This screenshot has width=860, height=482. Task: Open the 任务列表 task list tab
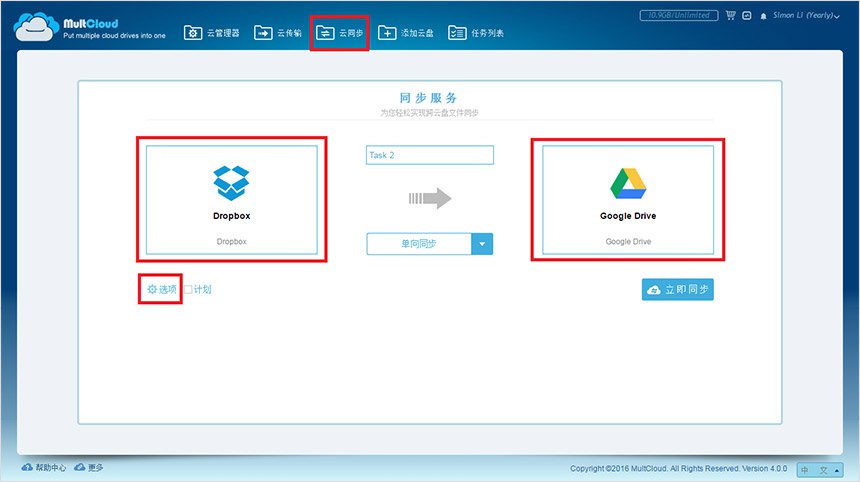476,33
